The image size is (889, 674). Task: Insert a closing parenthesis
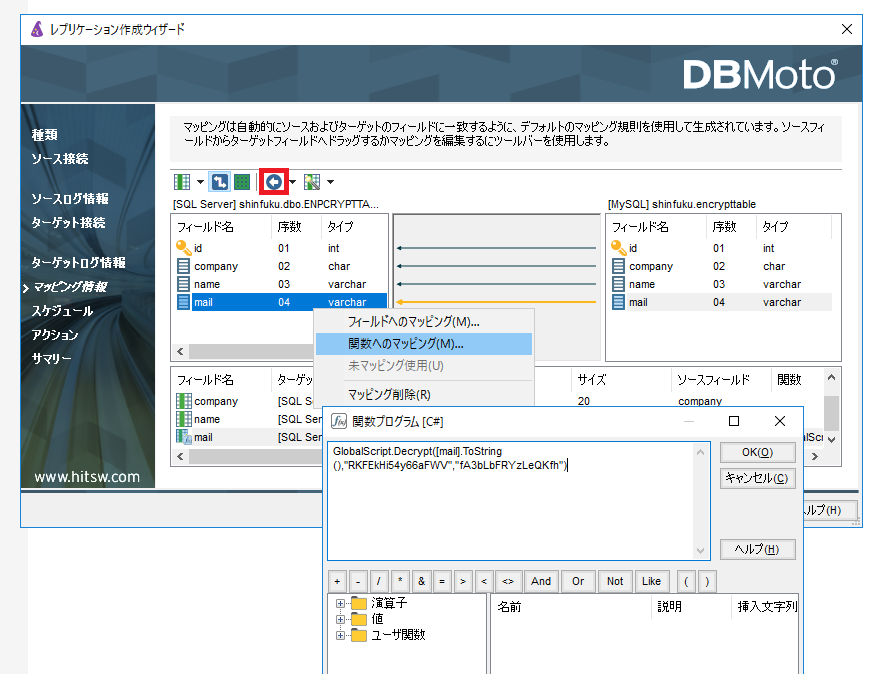(707, 581)
